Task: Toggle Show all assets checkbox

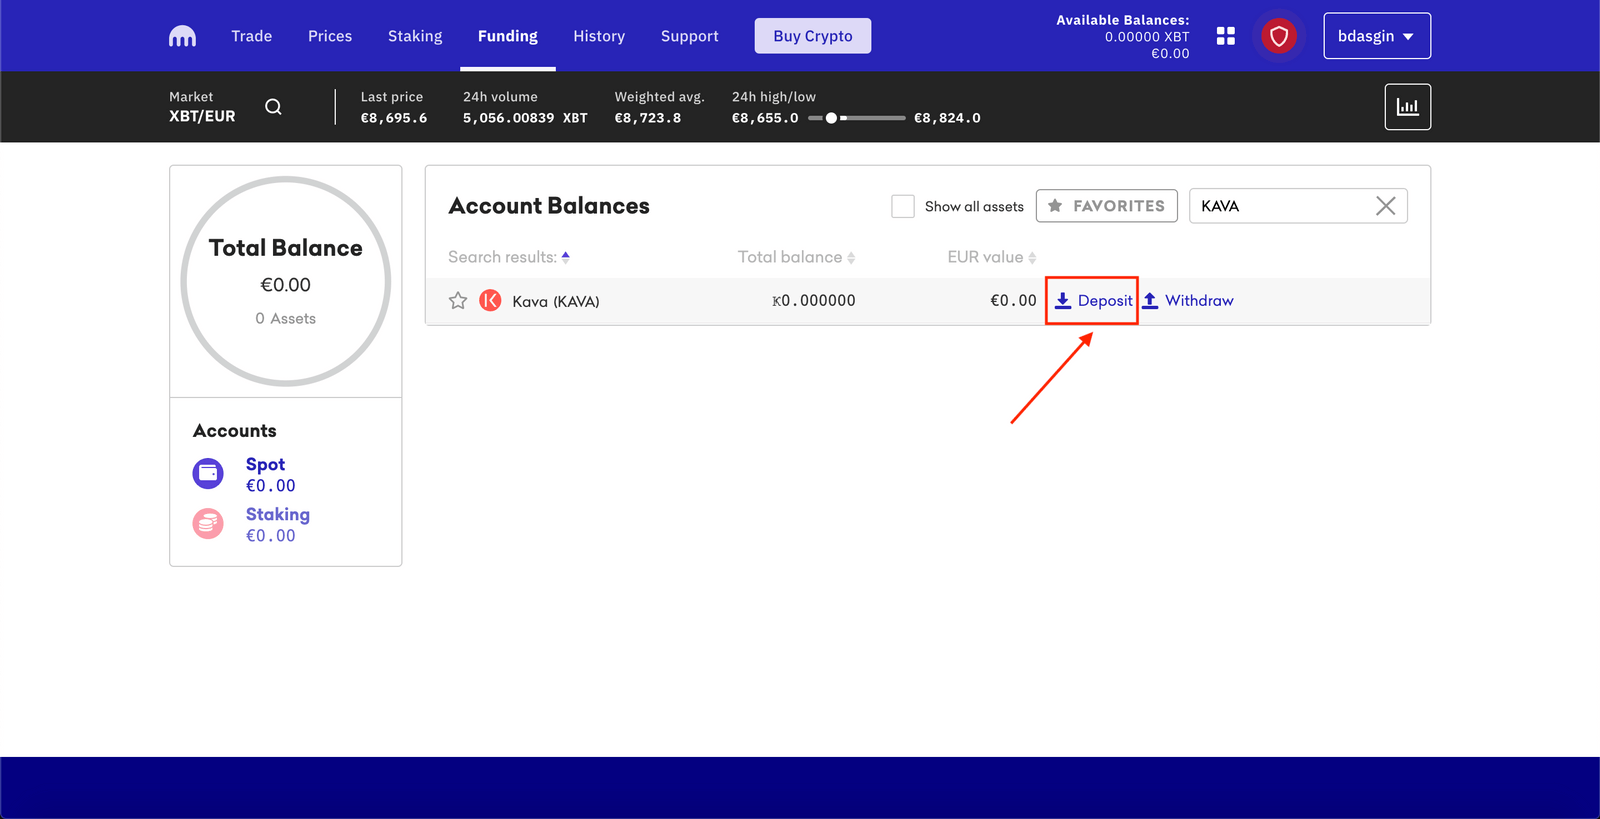Action: (903, 206)
